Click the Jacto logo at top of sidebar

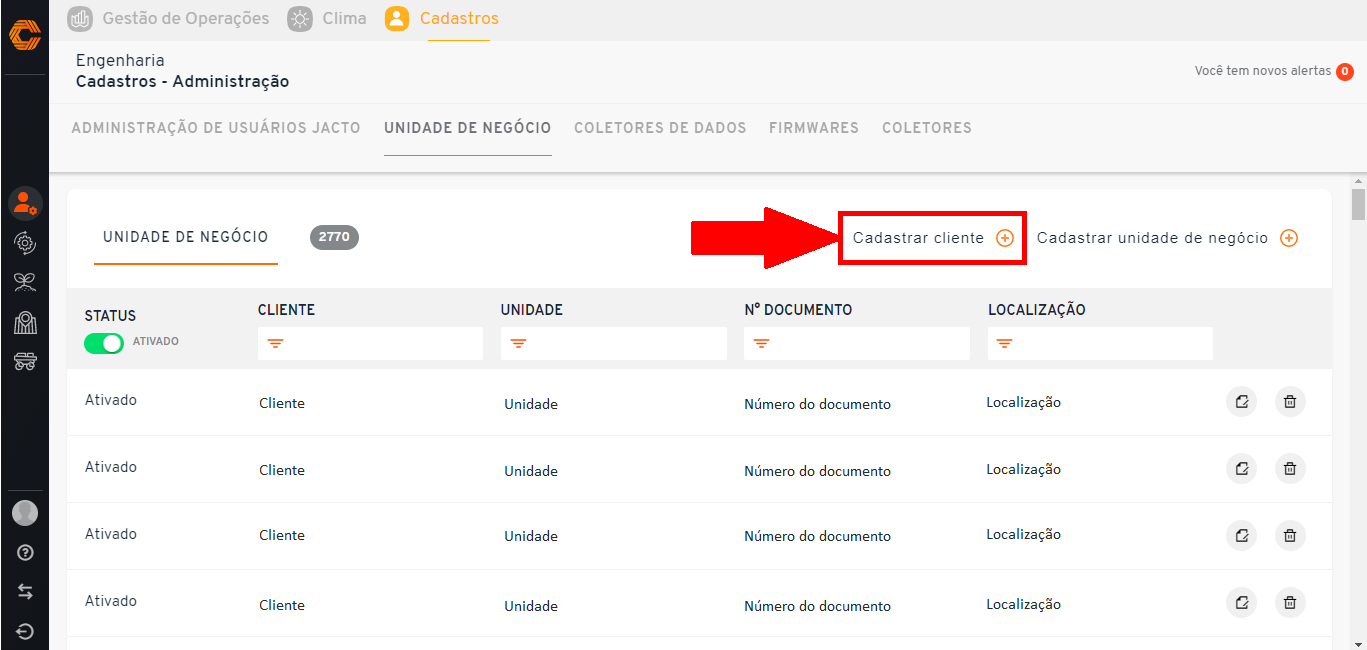(24, 35)
